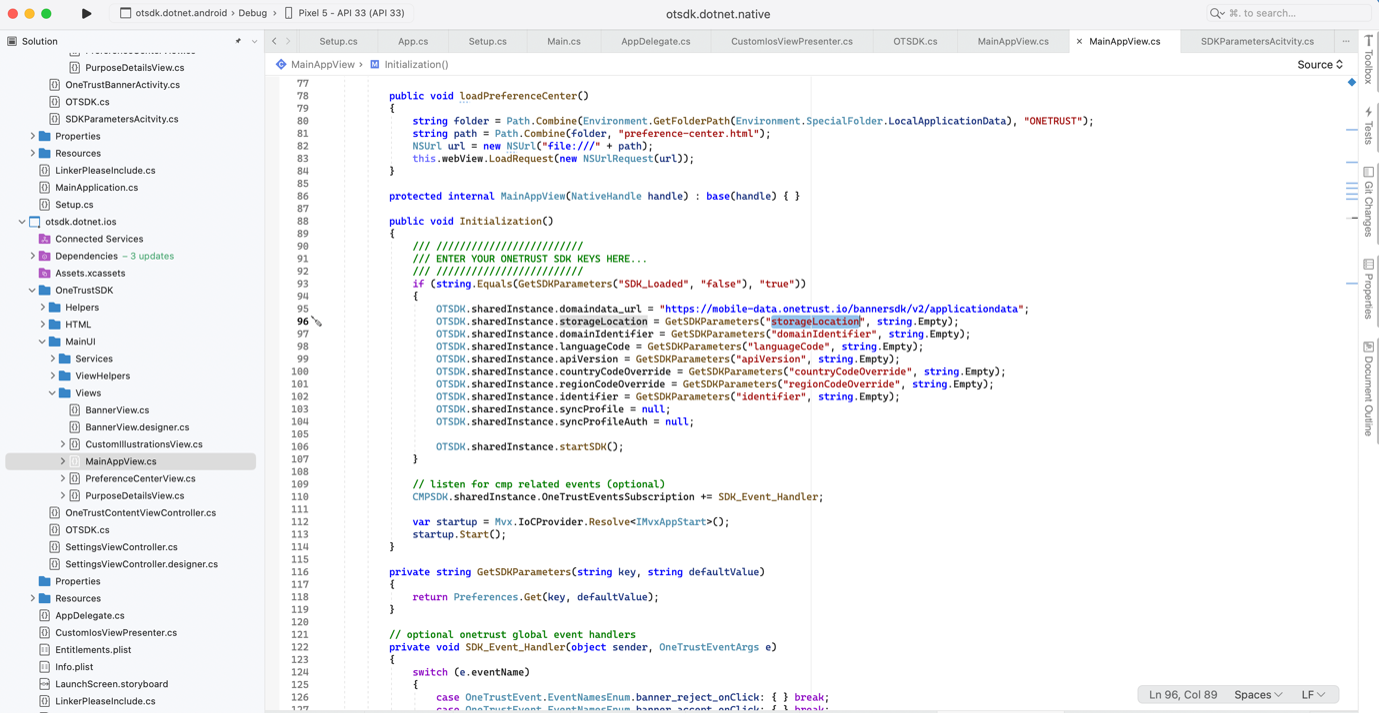Expand the HTML folder
The width and height of the screenshot is (1384, 715).
[42, 324]
